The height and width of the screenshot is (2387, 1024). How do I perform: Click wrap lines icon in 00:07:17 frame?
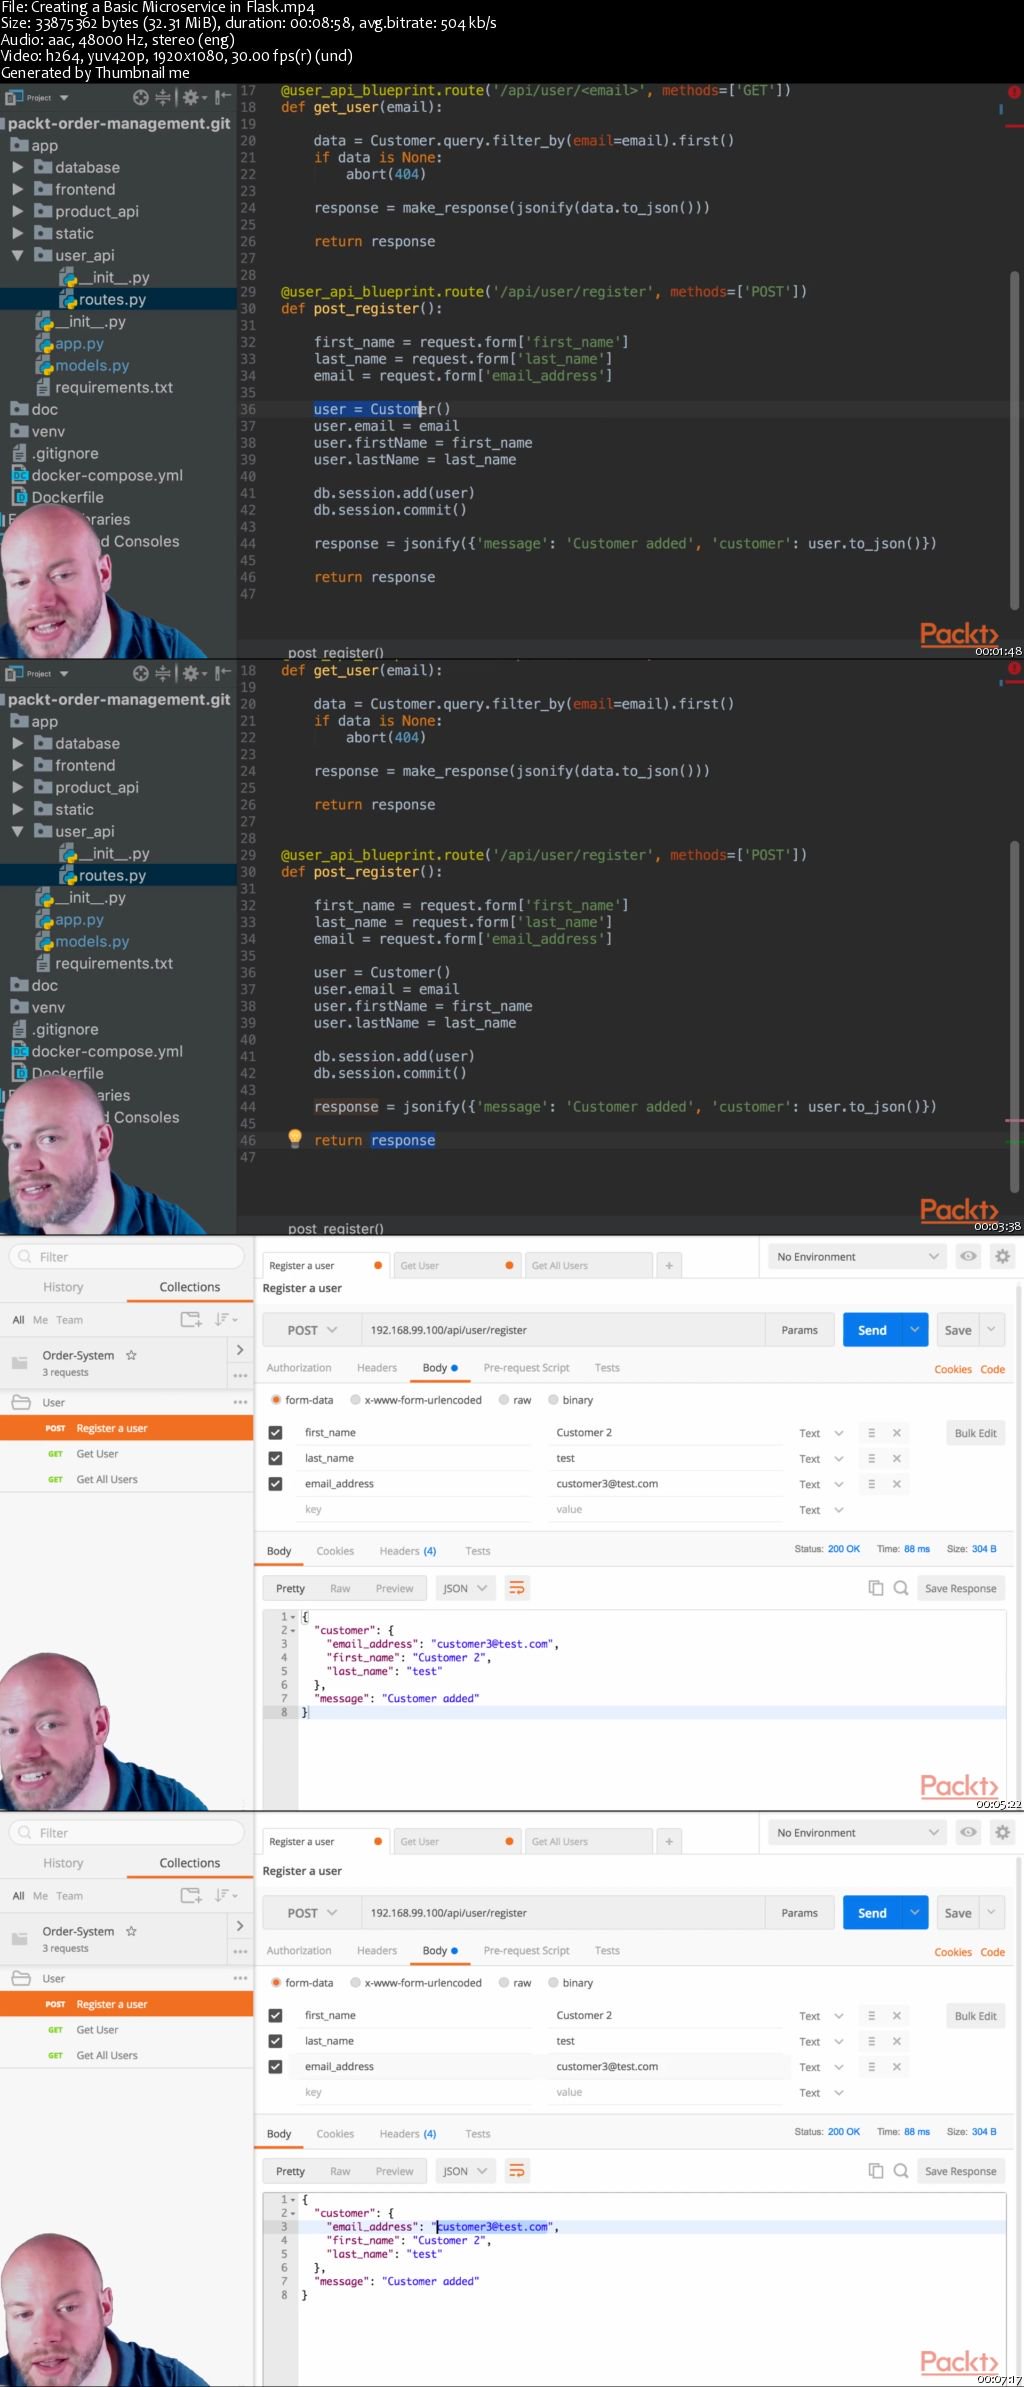click(x=517, y=2171)
